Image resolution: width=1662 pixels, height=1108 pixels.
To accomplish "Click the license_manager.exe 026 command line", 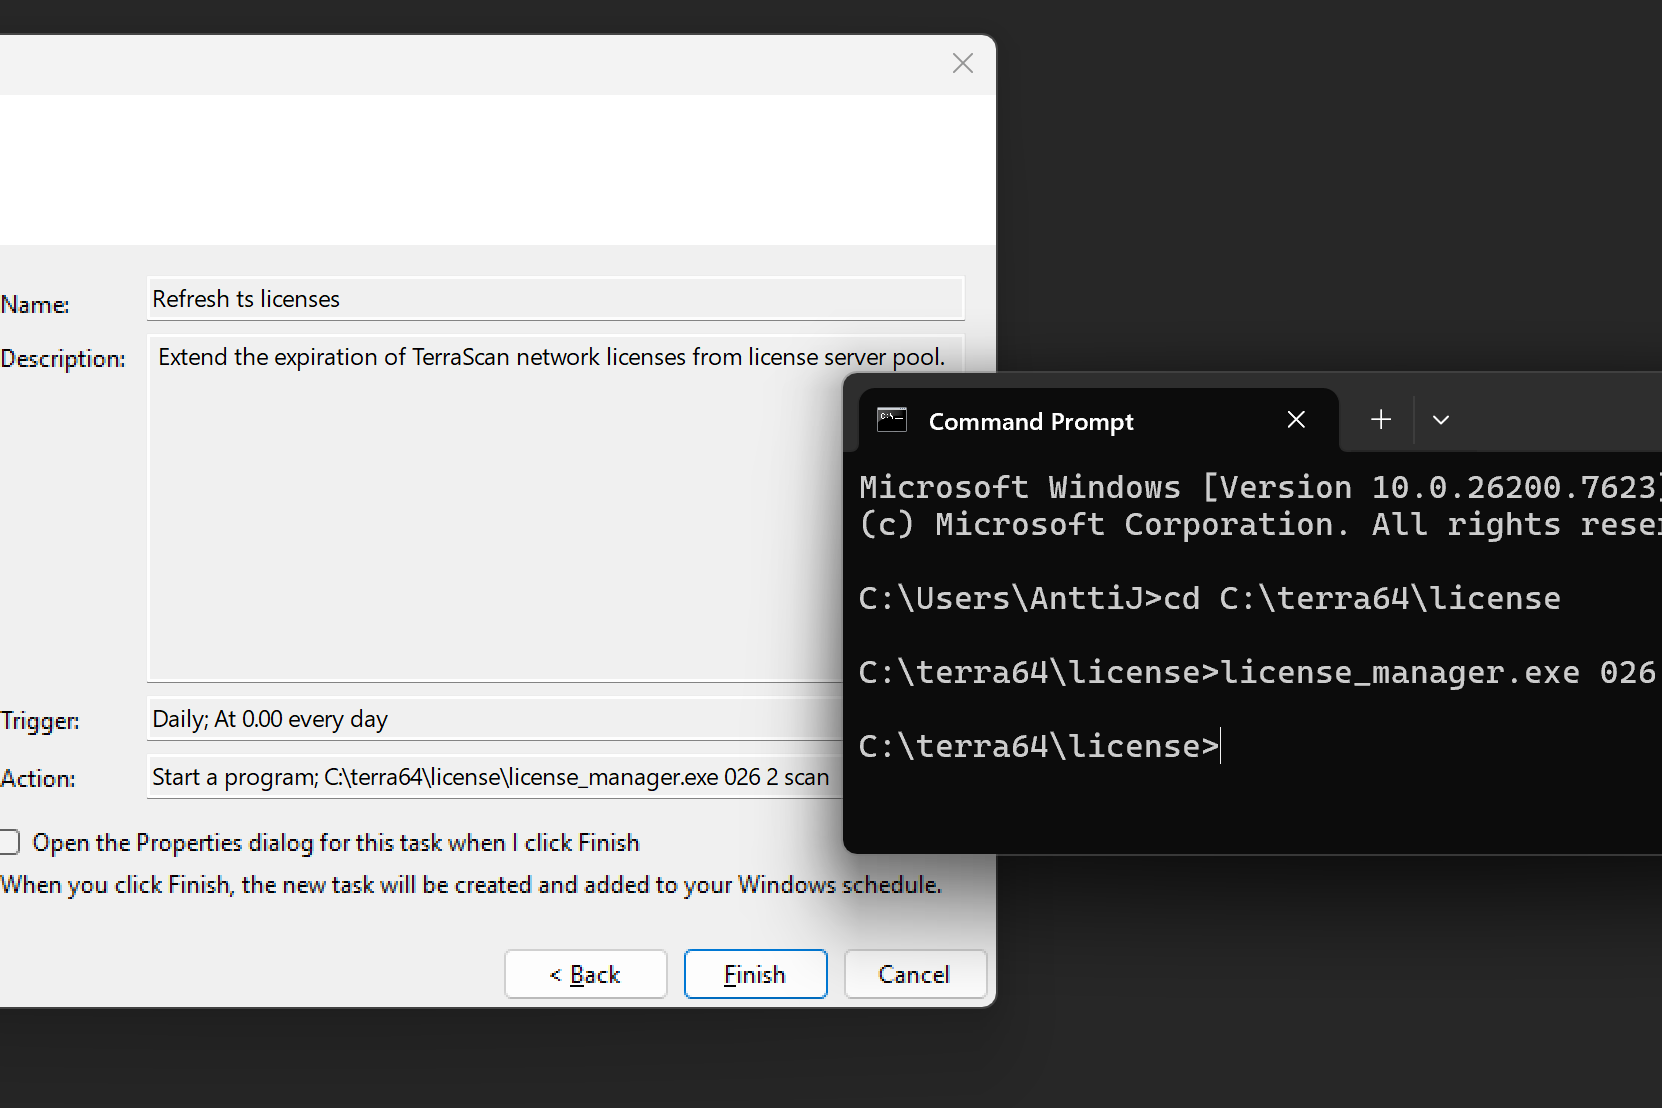I will (1255, 672).
